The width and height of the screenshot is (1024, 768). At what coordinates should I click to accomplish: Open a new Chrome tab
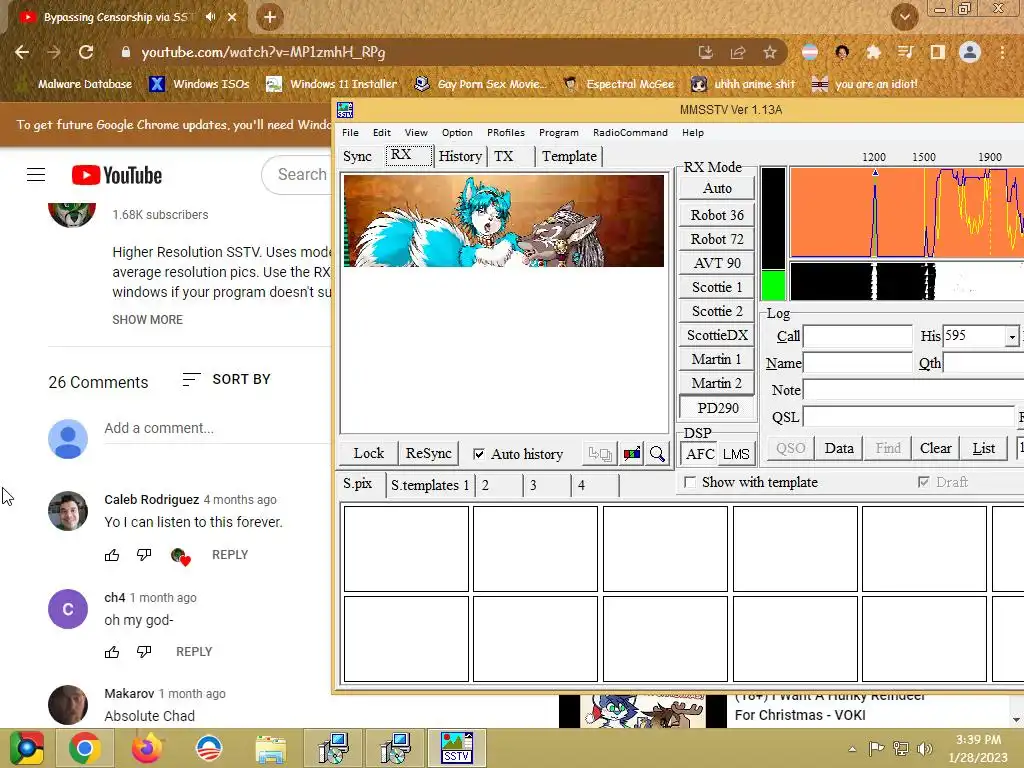(x=270, y=17)
